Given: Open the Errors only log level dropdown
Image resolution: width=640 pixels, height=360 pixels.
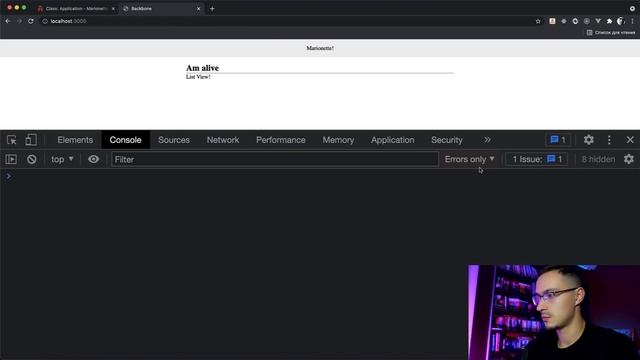Looking at the screenshot, I should coord(469,159).
